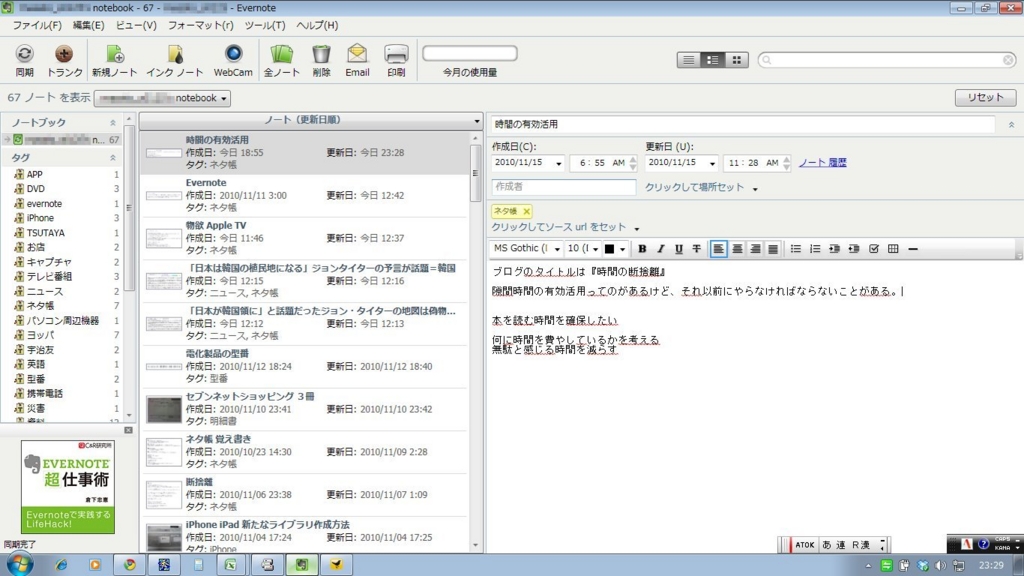Center align text
1024x576 pixels.
[737, 249]
